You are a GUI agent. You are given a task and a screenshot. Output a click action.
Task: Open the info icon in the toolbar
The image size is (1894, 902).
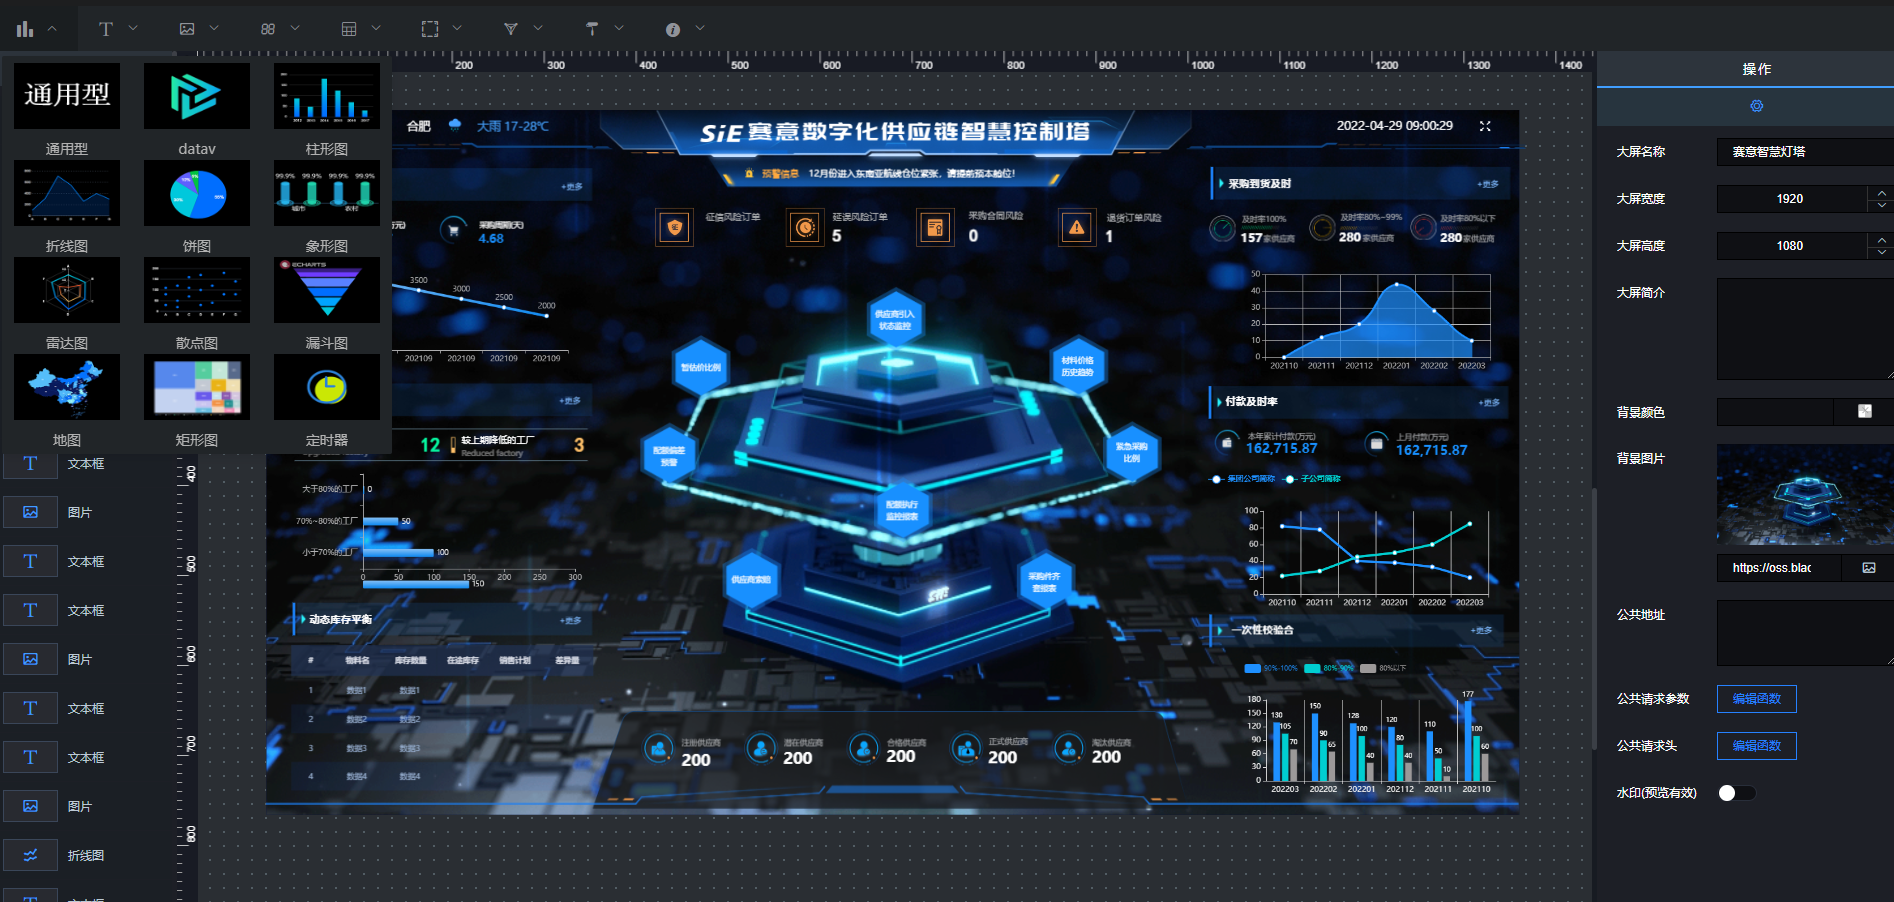[x=673, y=29]
